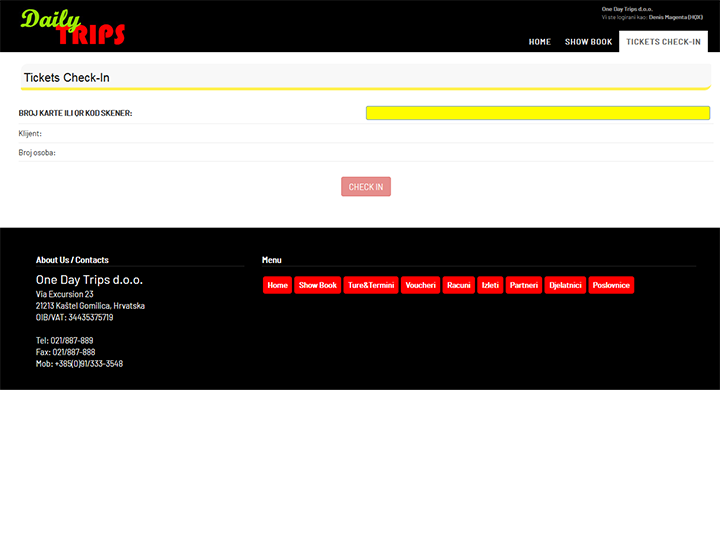Go to Ture&Termini in footer menu
The width and height of the screenshot is (720, 549).
point(371,285)
